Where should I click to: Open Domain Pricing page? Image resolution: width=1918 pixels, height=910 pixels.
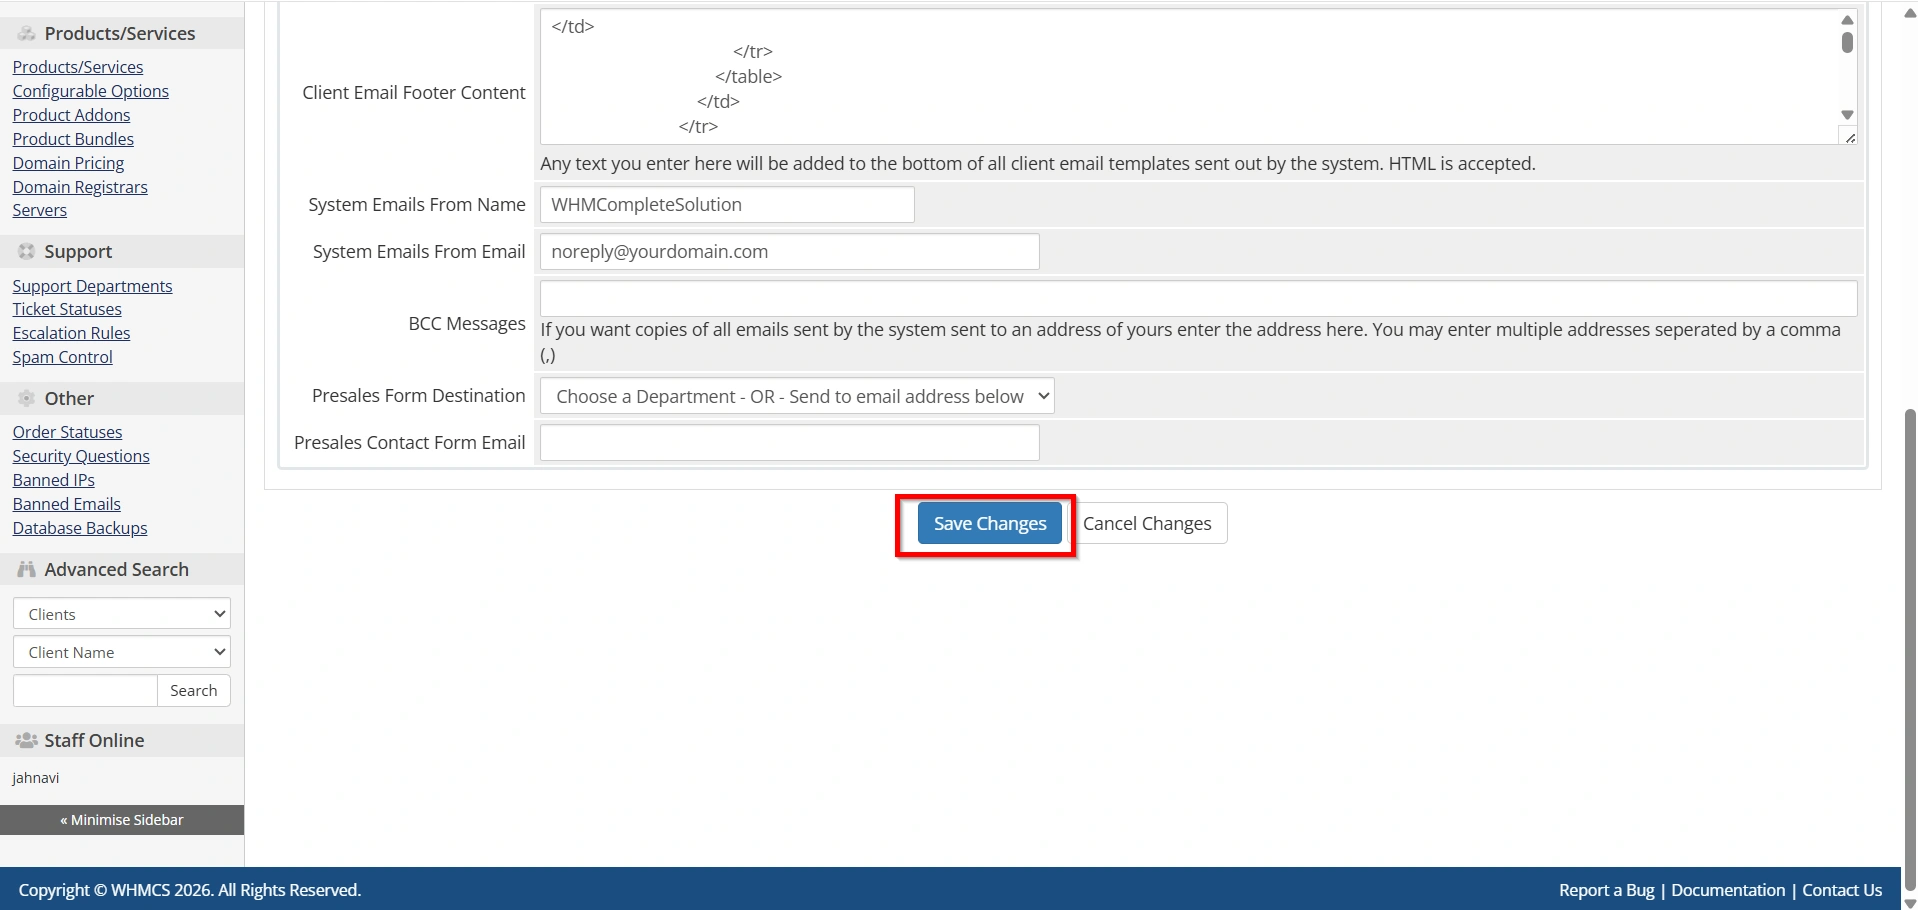[69, 163]
